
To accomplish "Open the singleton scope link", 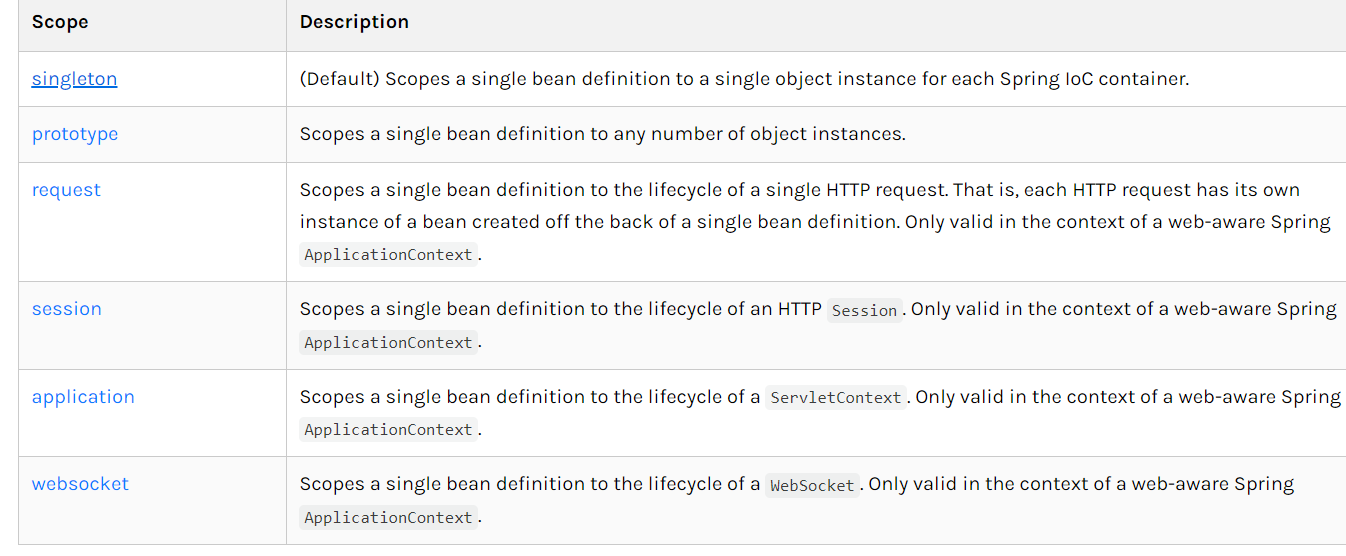I will [x=74, y=79].
